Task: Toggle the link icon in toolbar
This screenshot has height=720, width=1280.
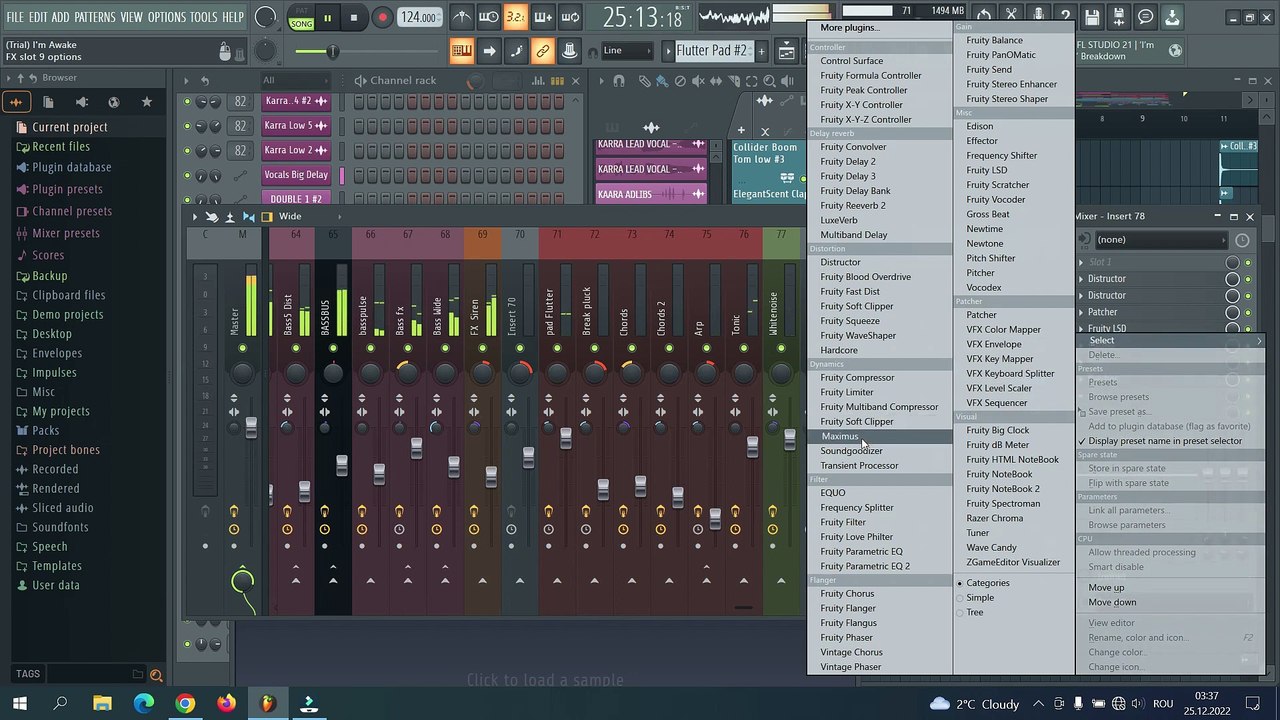Action: coord(542,51)
